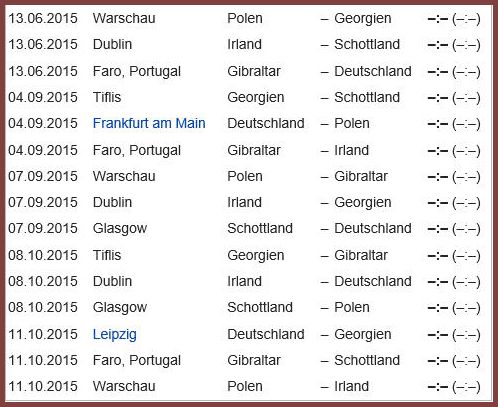This screenshot has height=407, width=498.
Task: Click Deutschland in the 13.06.2015 Gibraltar match
Action: pyautogui.click(x=373, y=71)
